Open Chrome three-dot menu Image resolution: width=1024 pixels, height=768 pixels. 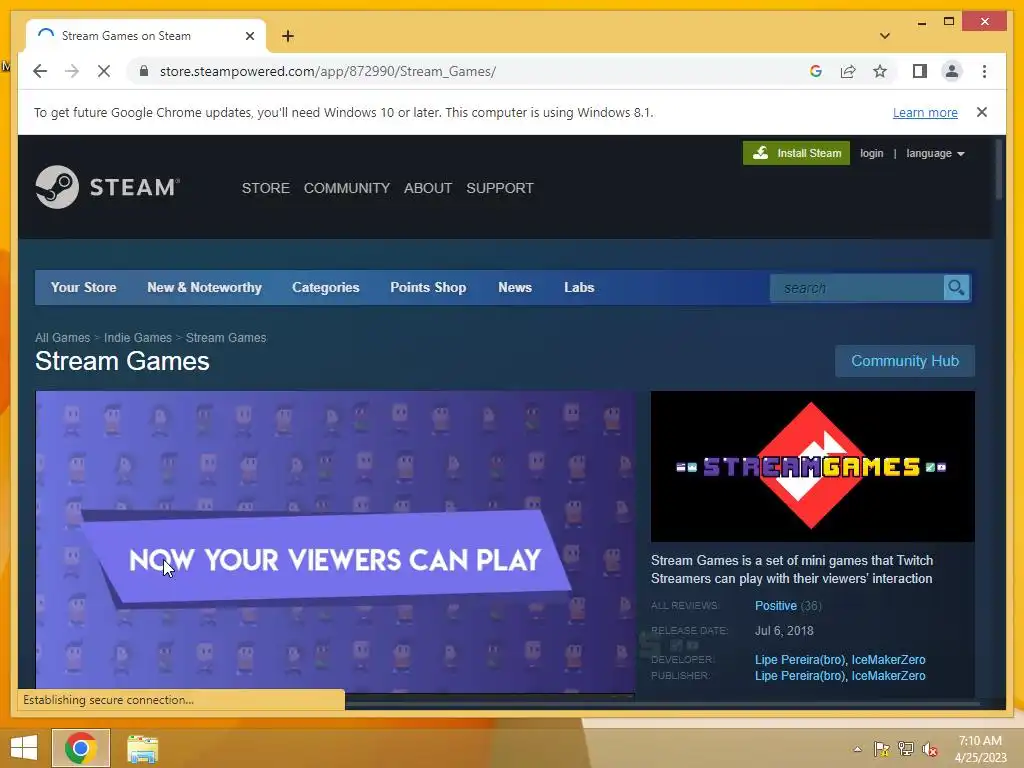pyautogui.click(x=984, y=71)
